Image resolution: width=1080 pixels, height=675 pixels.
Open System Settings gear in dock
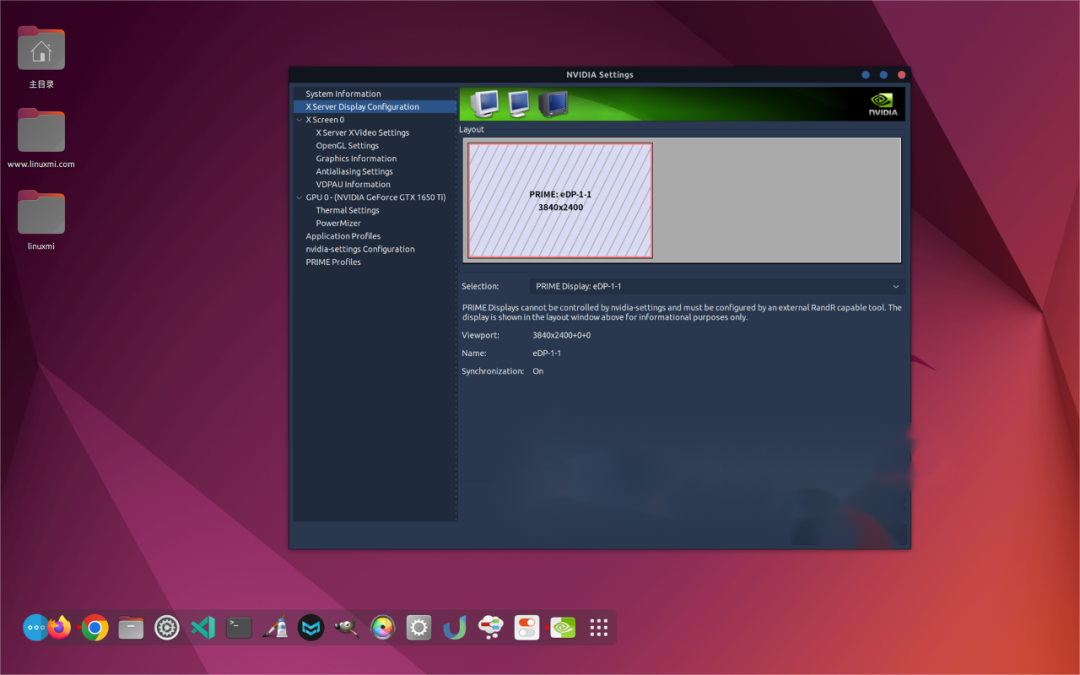419,627
